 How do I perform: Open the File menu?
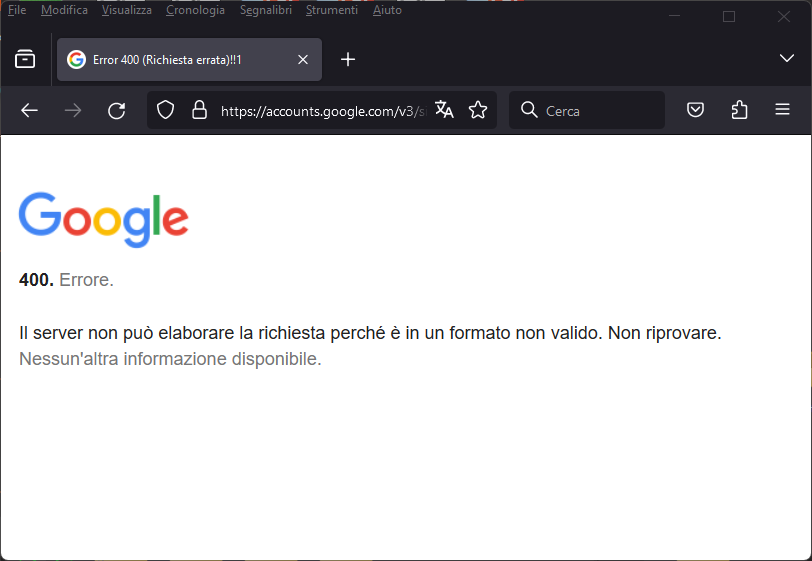tap(17, 10)
